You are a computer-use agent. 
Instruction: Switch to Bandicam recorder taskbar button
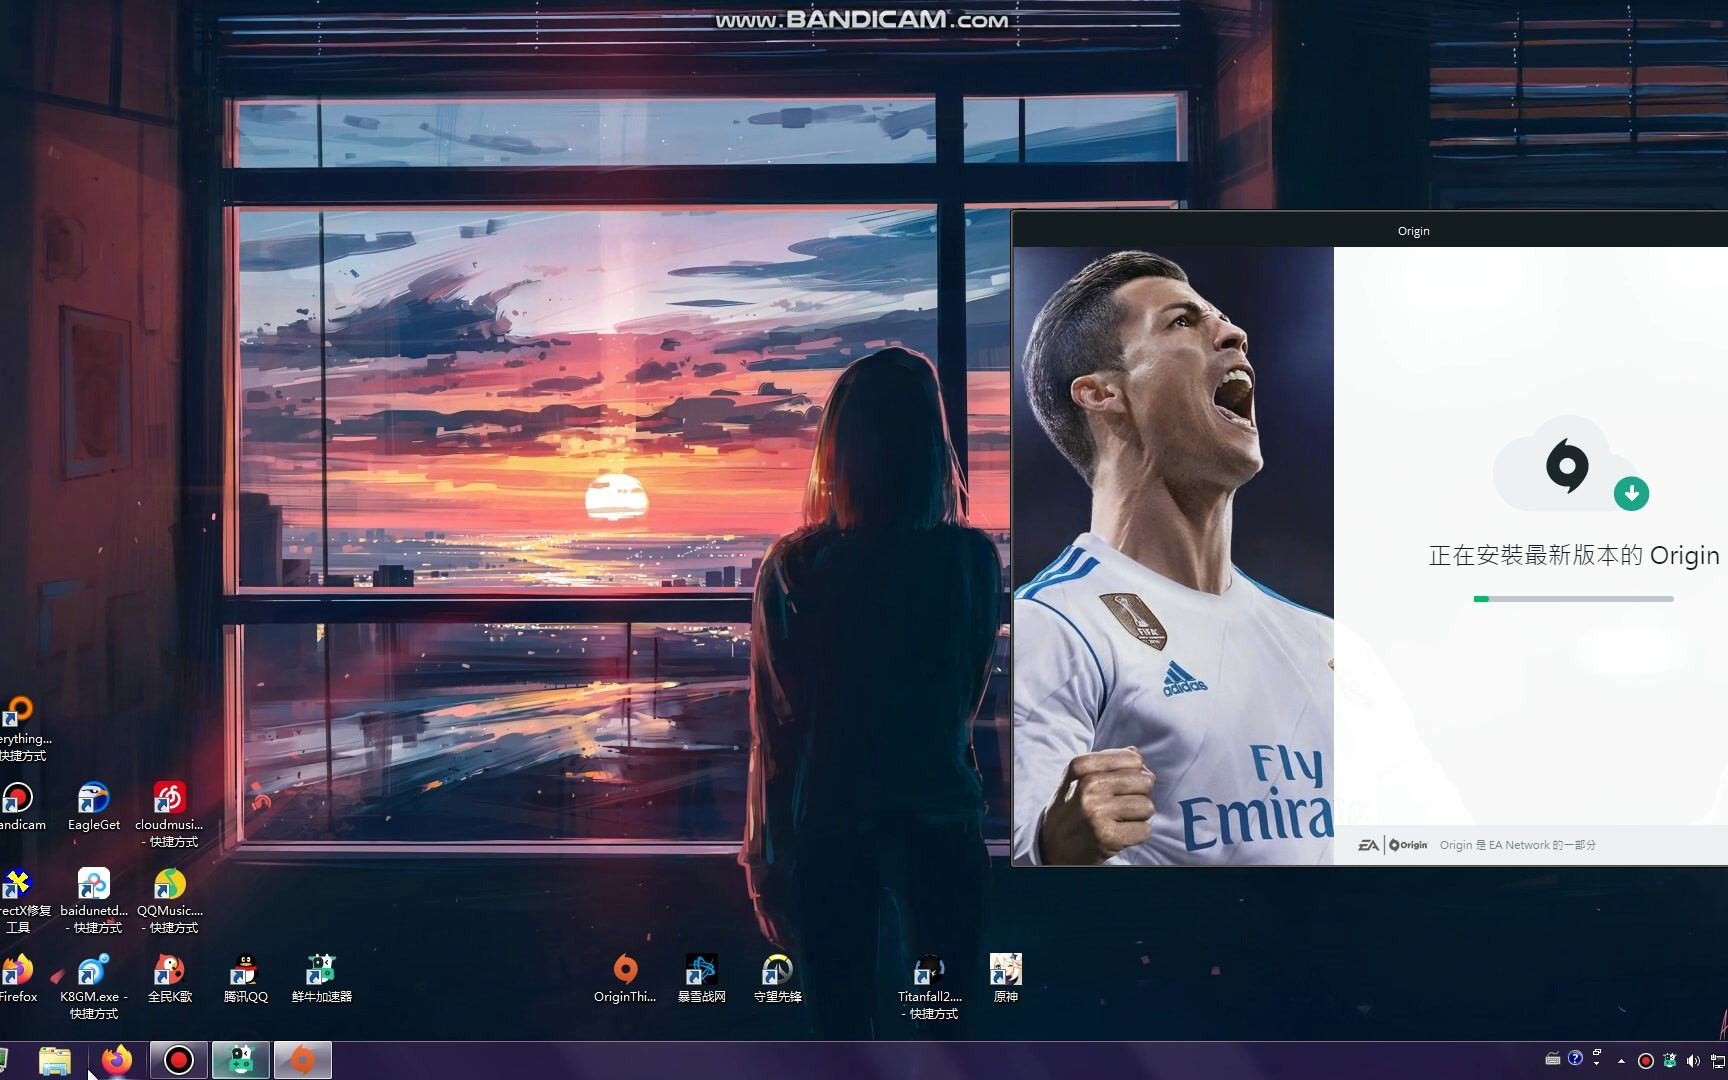click(x=179, y=1060)
